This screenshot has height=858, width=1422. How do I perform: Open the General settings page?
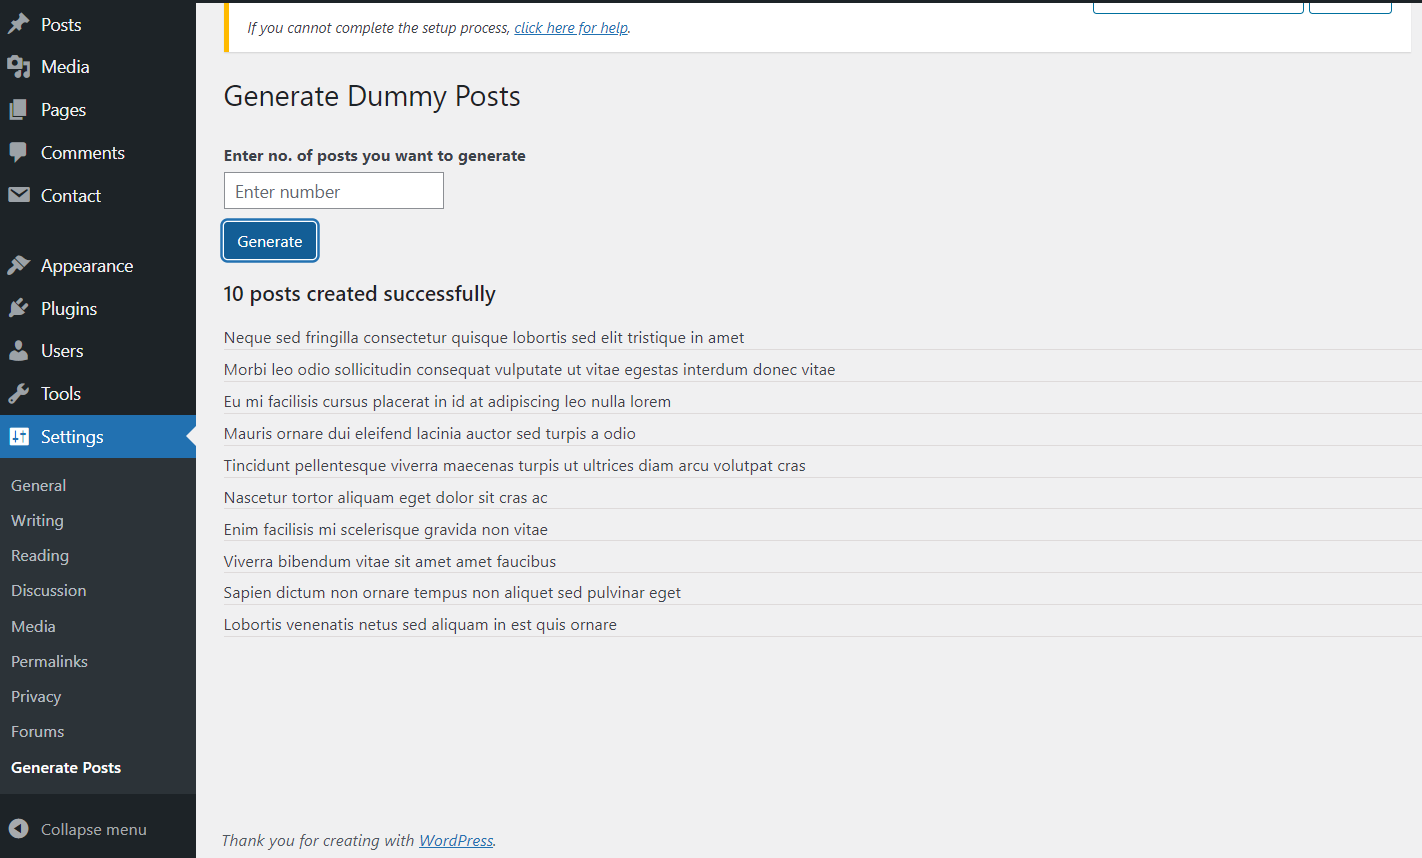38,485
